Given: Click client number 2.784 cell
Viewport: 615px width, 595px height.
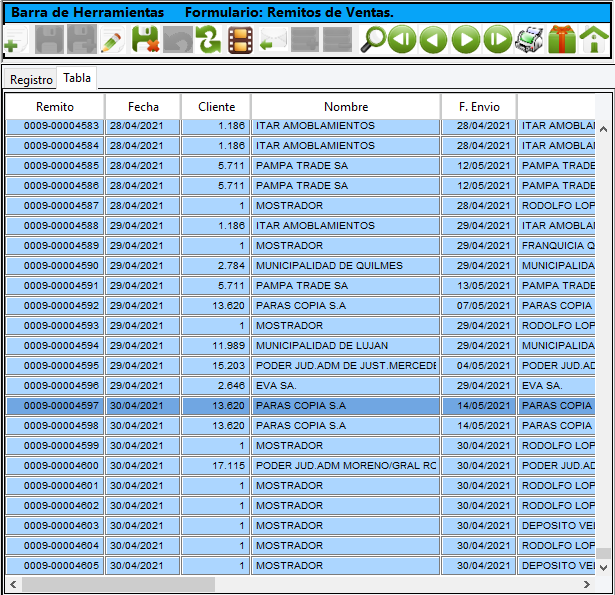Looking at the screenshot, I should 216,266.
